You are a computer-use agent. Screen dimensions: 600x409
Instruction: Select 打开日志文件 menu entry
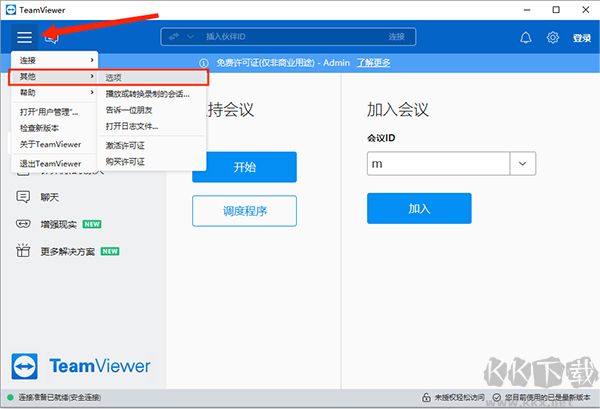tap(152, 126)
